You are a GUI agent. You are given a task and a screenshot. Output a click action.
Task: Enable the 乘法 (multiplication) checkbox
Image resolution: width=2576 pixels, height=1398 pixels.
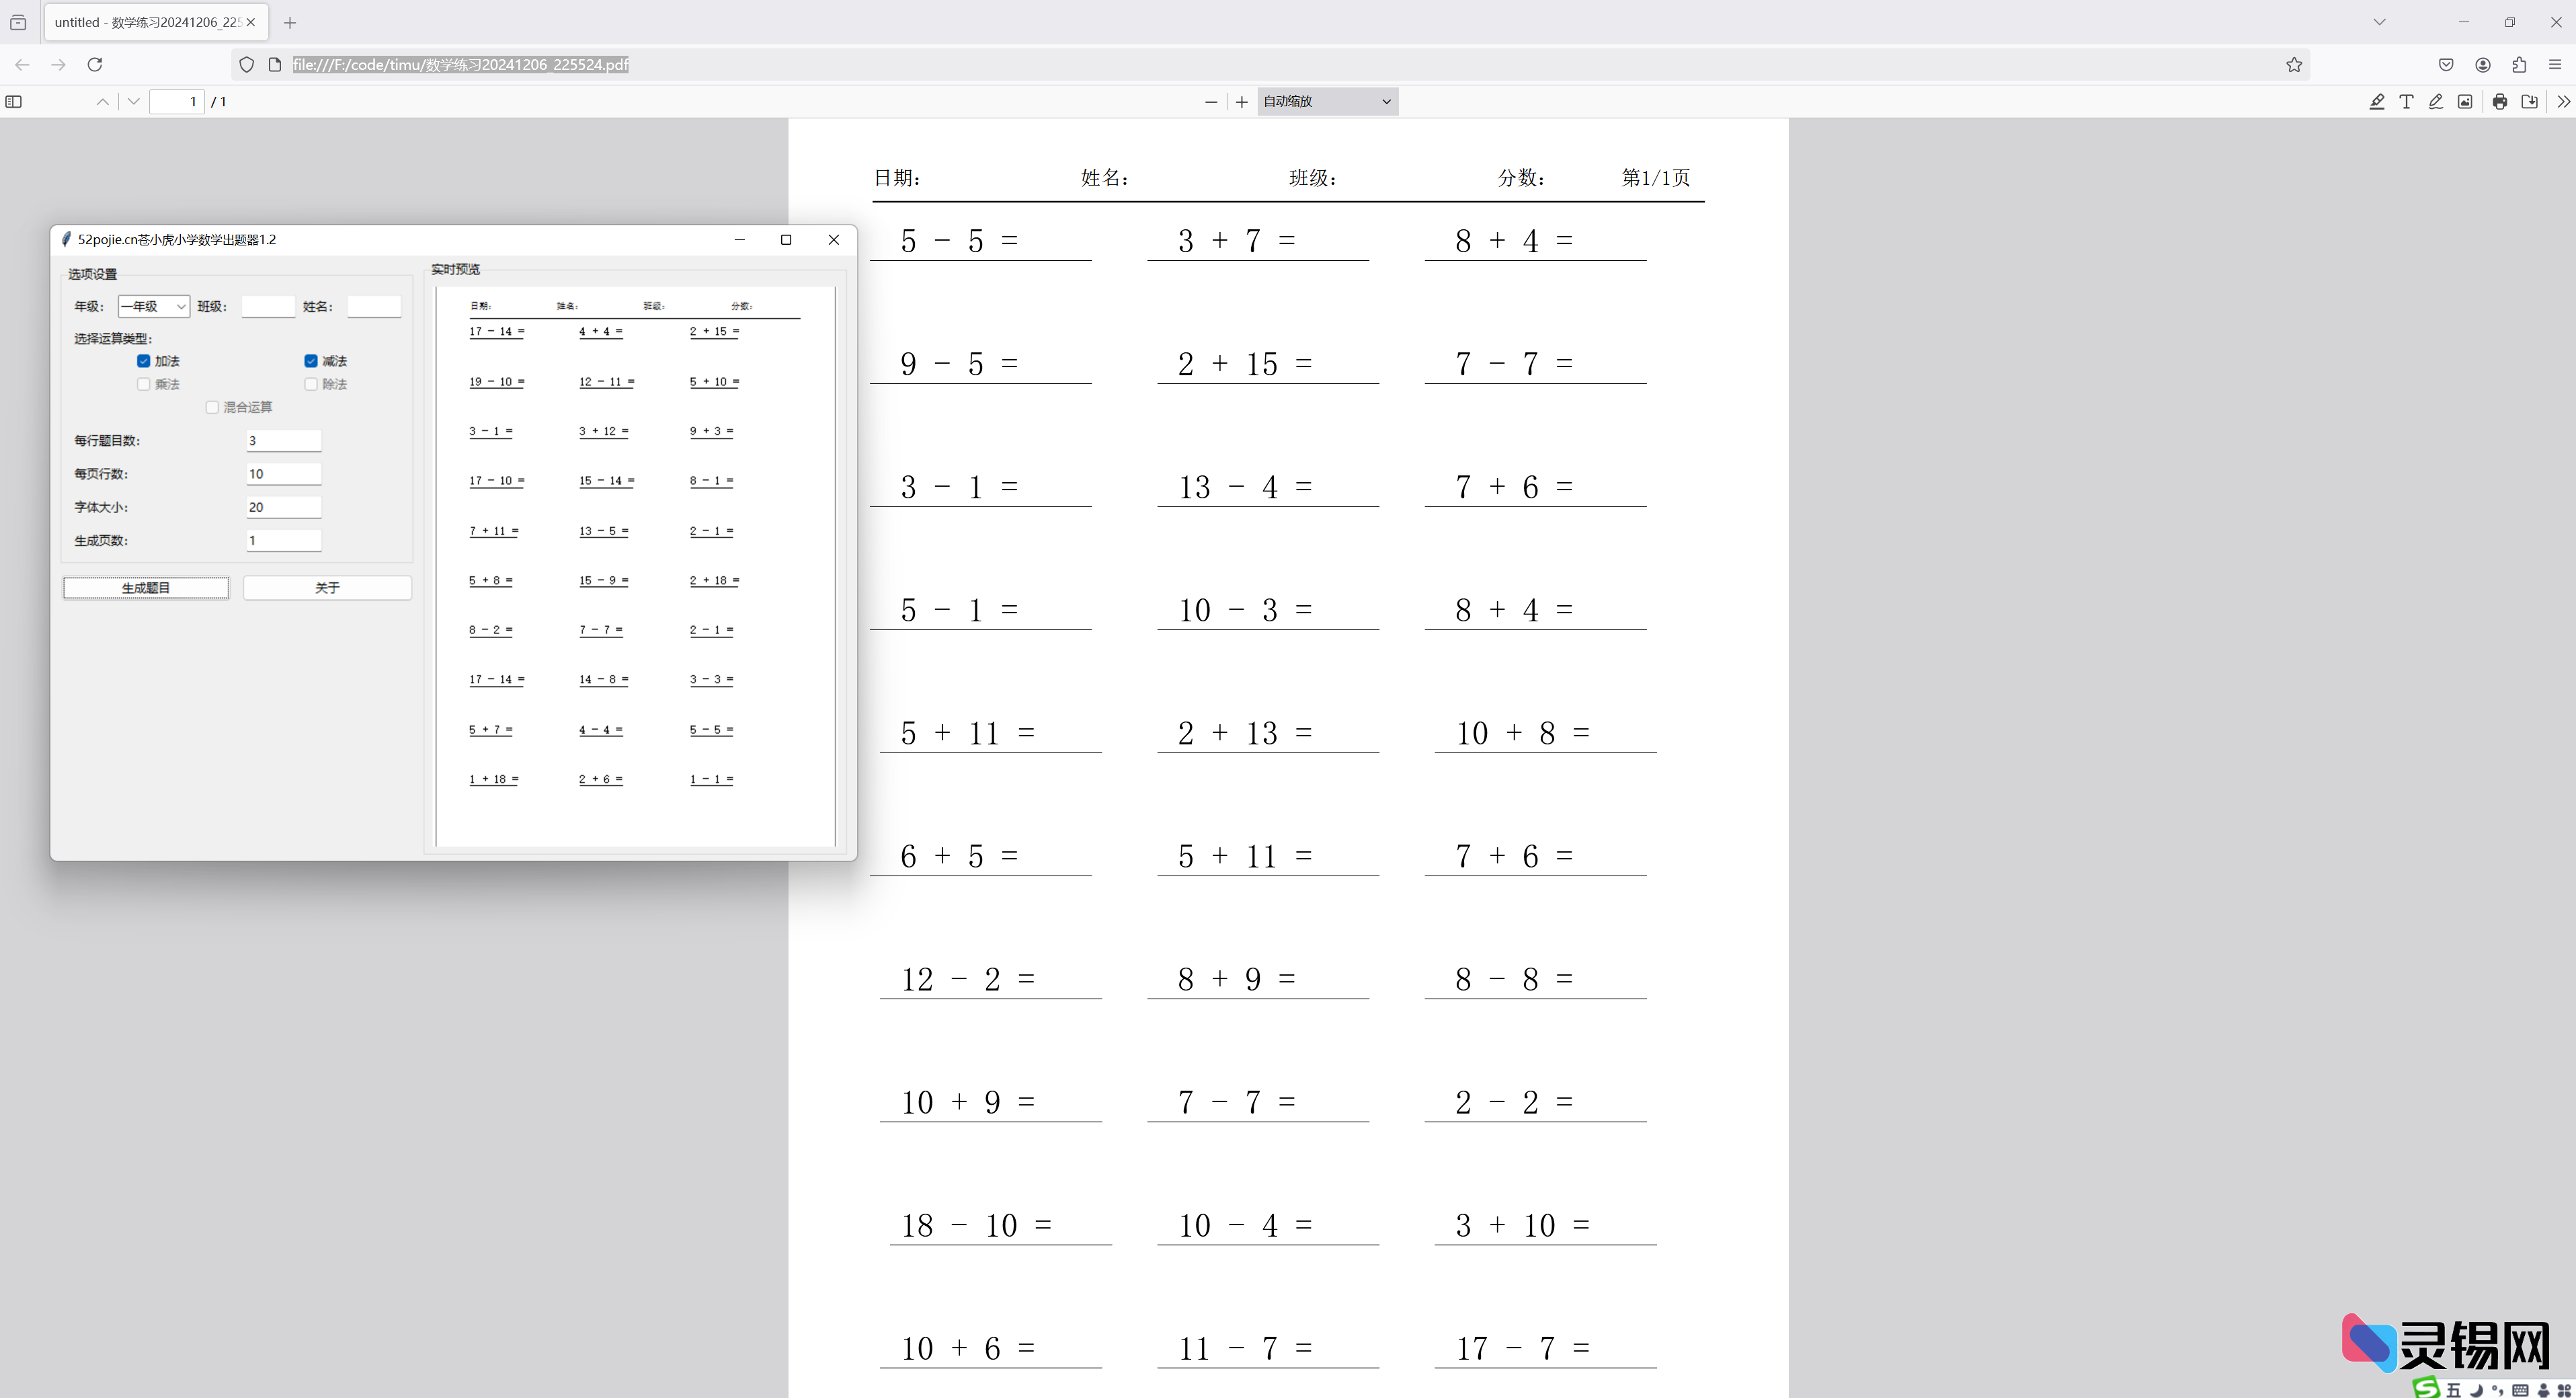(x=144, y=384)
